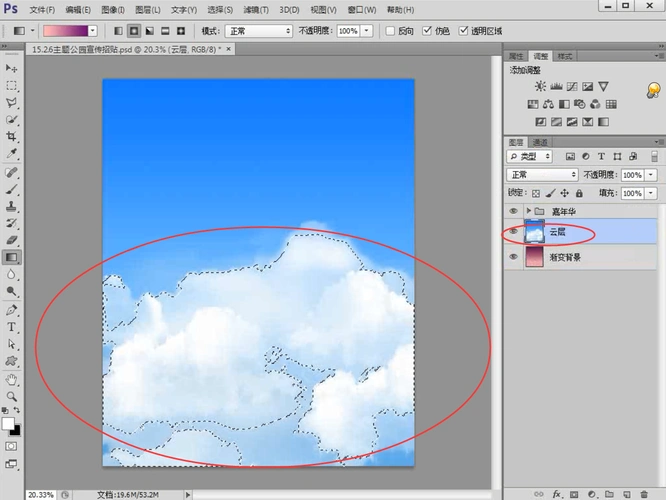The image size is (666, 500).
Task: Switch to the 通道 tab
Action: pyautogui.click(x=540, y=142)
